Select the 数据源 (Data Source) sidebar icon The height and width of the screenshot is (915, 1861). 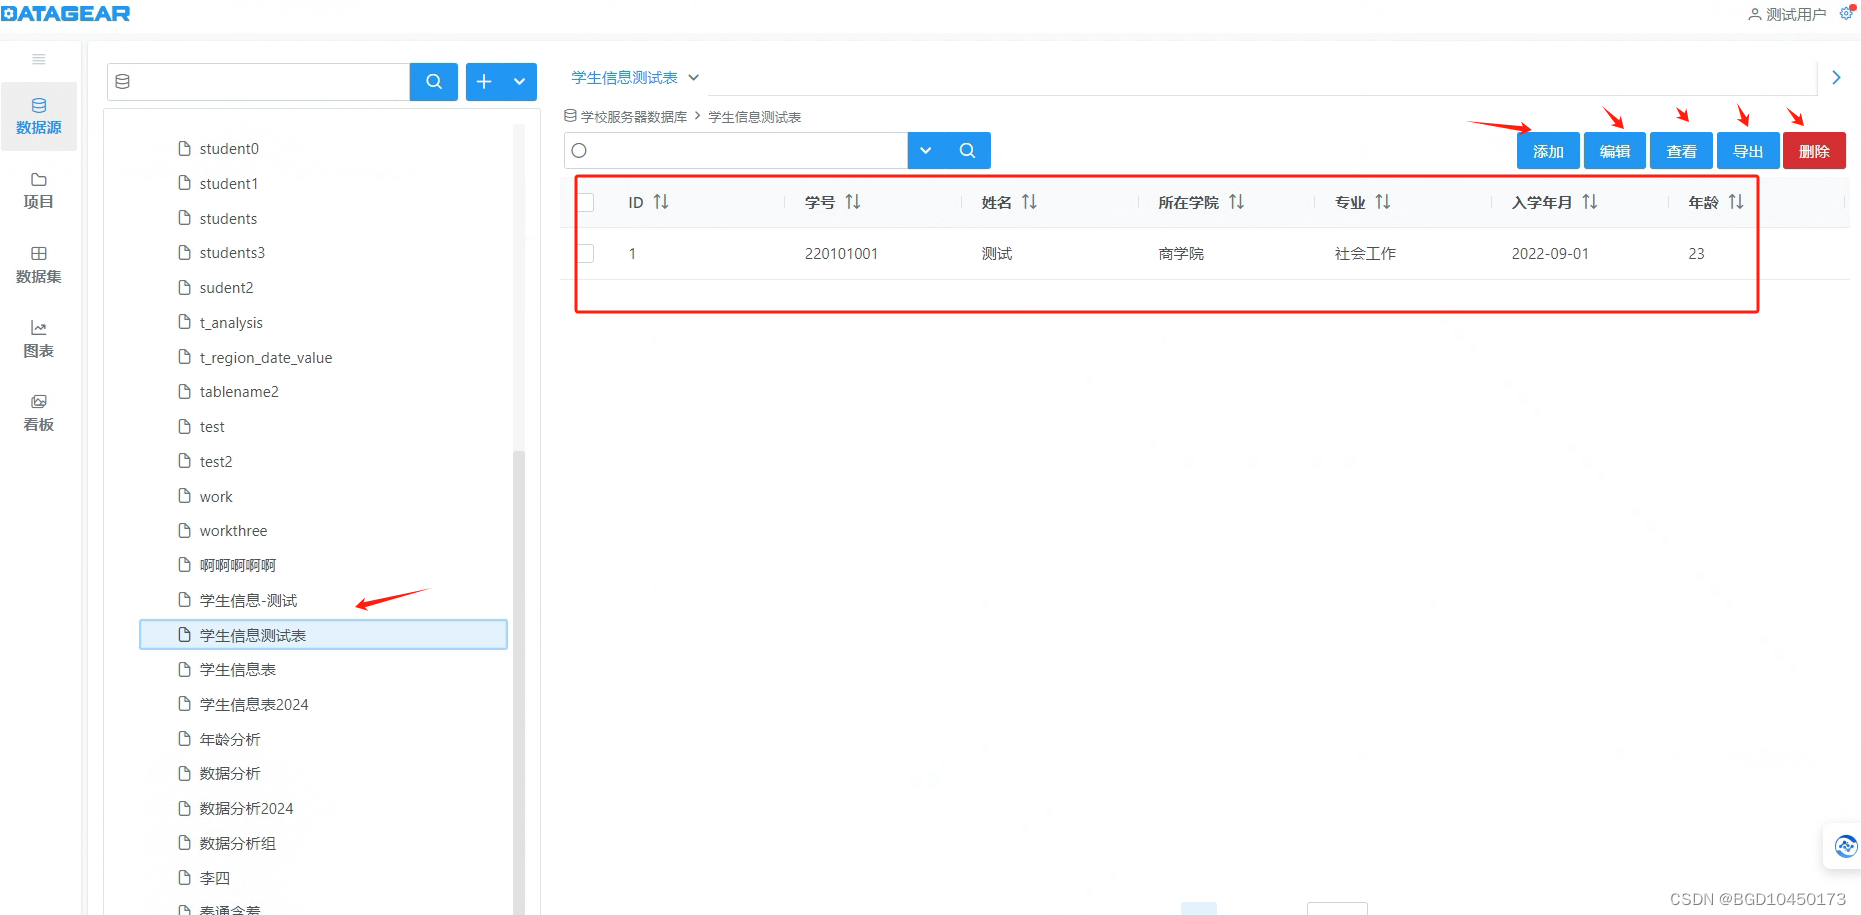pyautogui.click(x=38, y=116)
